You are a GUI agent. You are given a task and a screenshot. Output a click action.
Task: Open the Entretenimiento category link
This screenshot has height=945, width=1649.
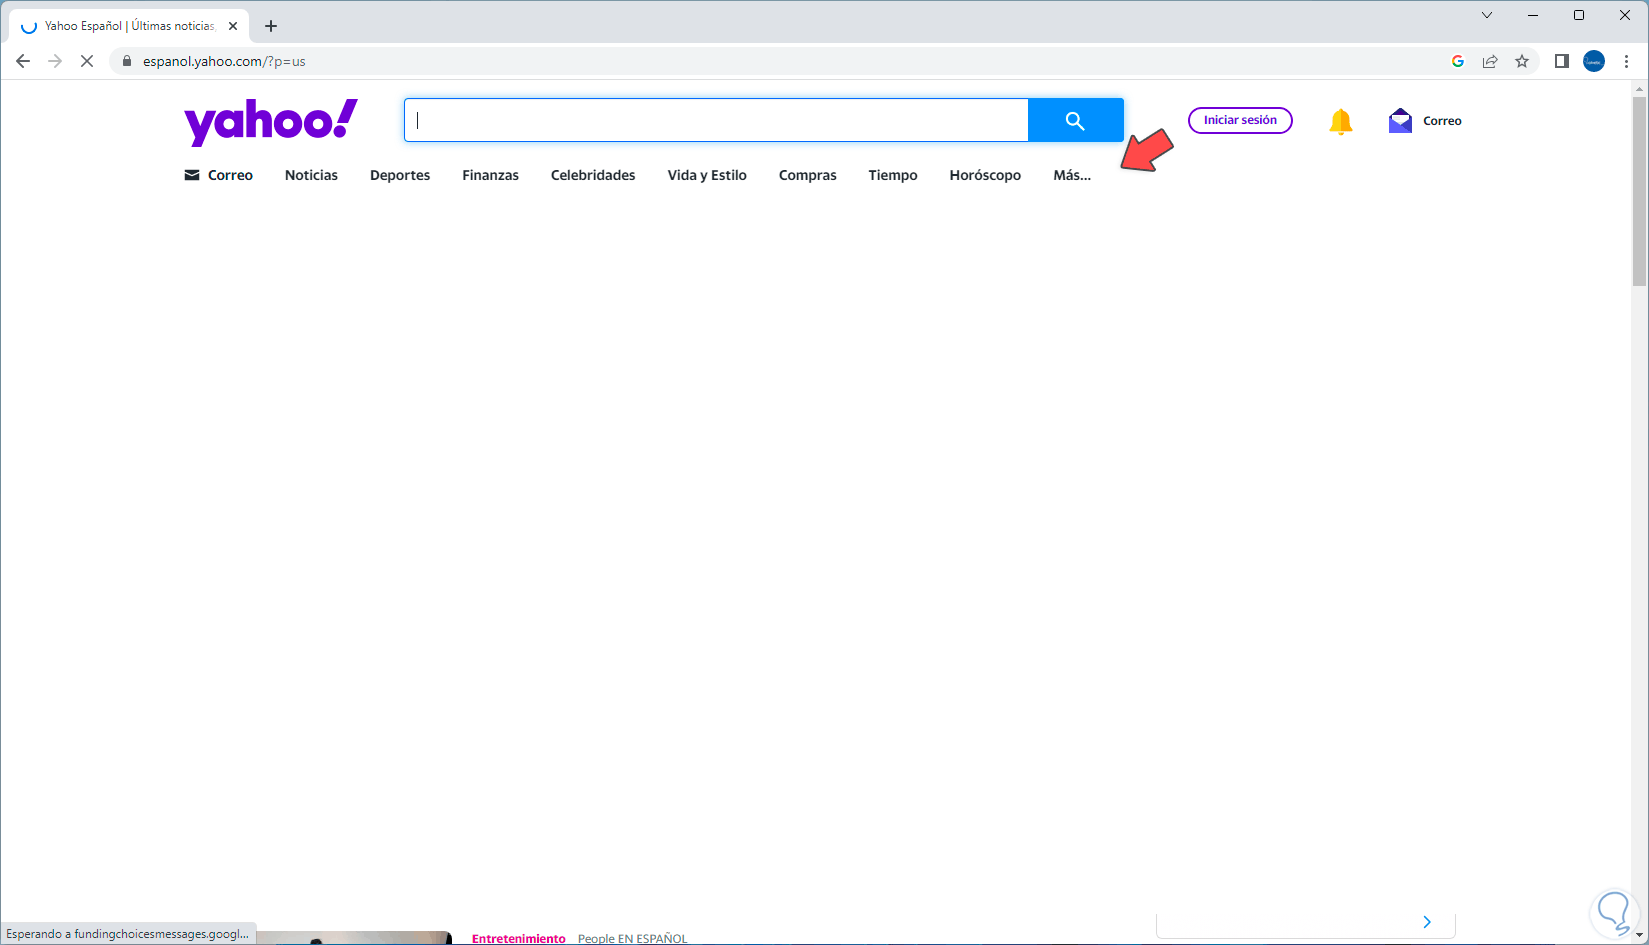(x=519, y=938)
